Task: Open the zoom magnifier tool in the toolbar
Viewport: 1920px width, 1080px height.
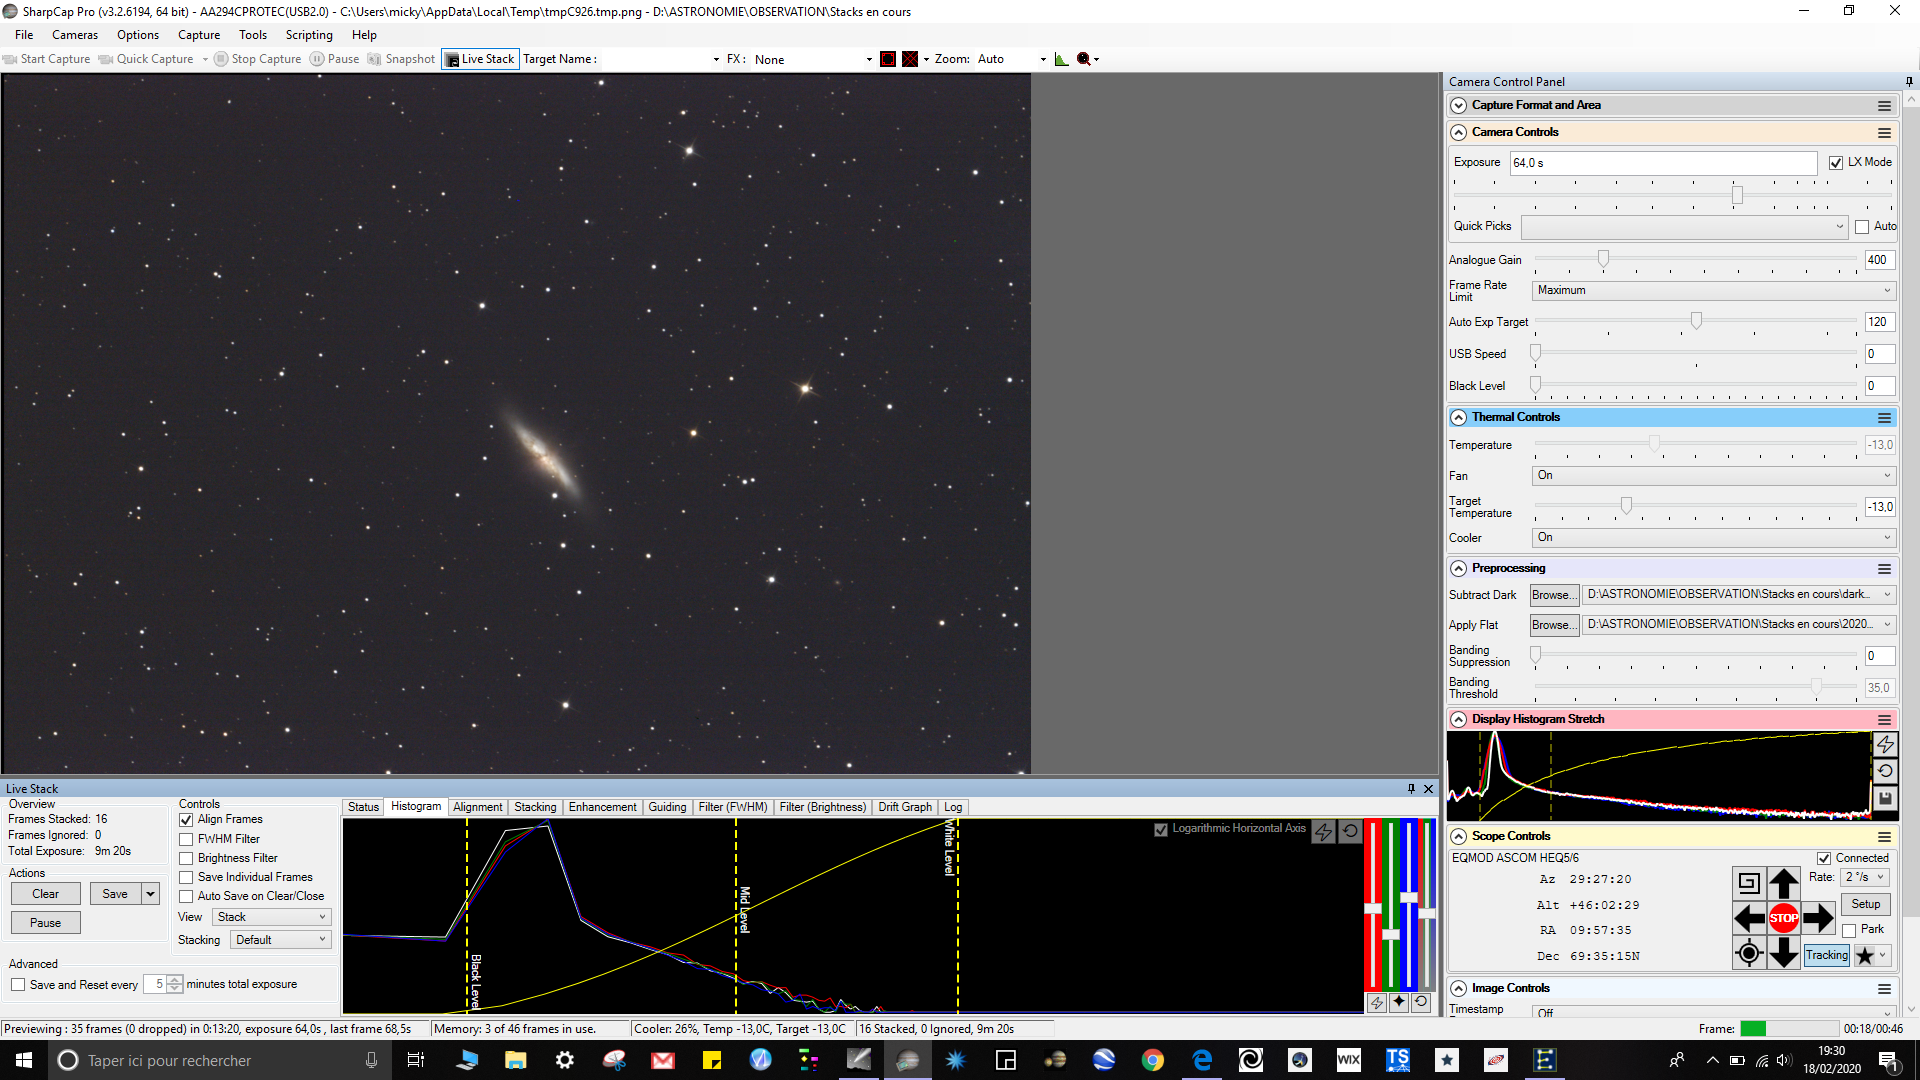Action: click(x=1084, y=59)
